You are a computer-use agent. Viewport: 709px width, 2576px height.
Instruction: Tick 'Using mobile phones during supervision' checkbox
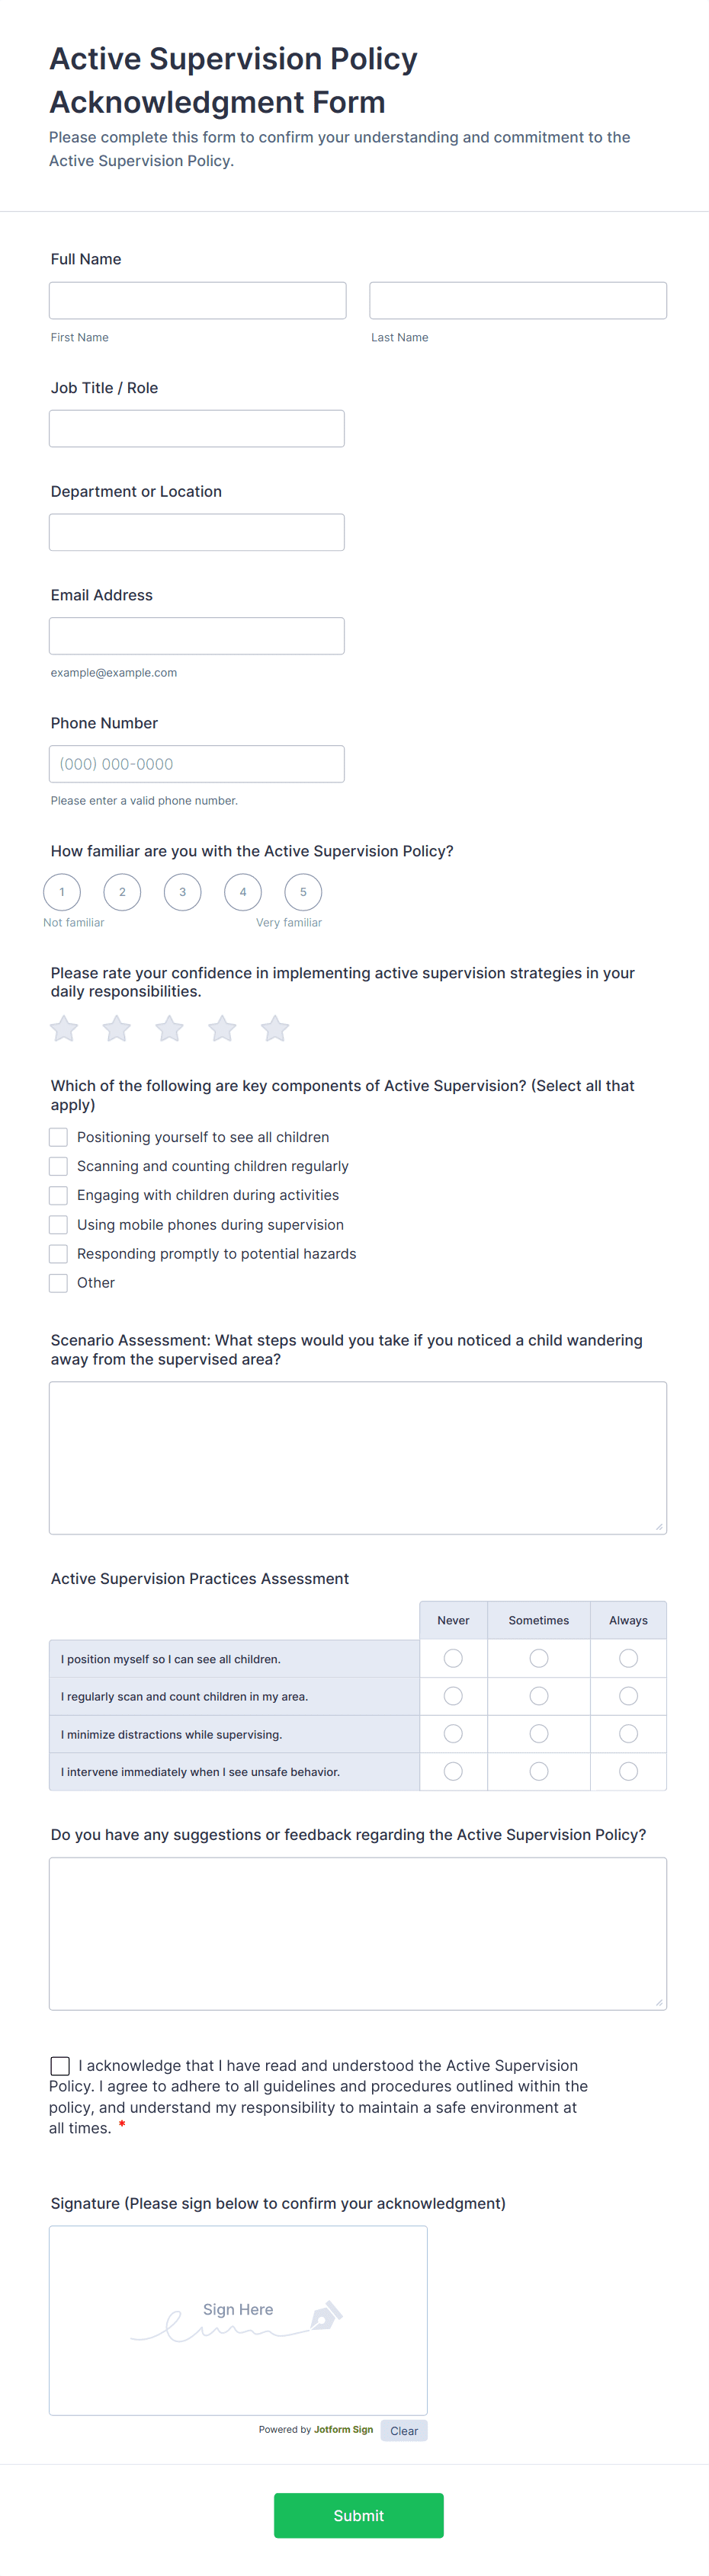point(59,1225)
